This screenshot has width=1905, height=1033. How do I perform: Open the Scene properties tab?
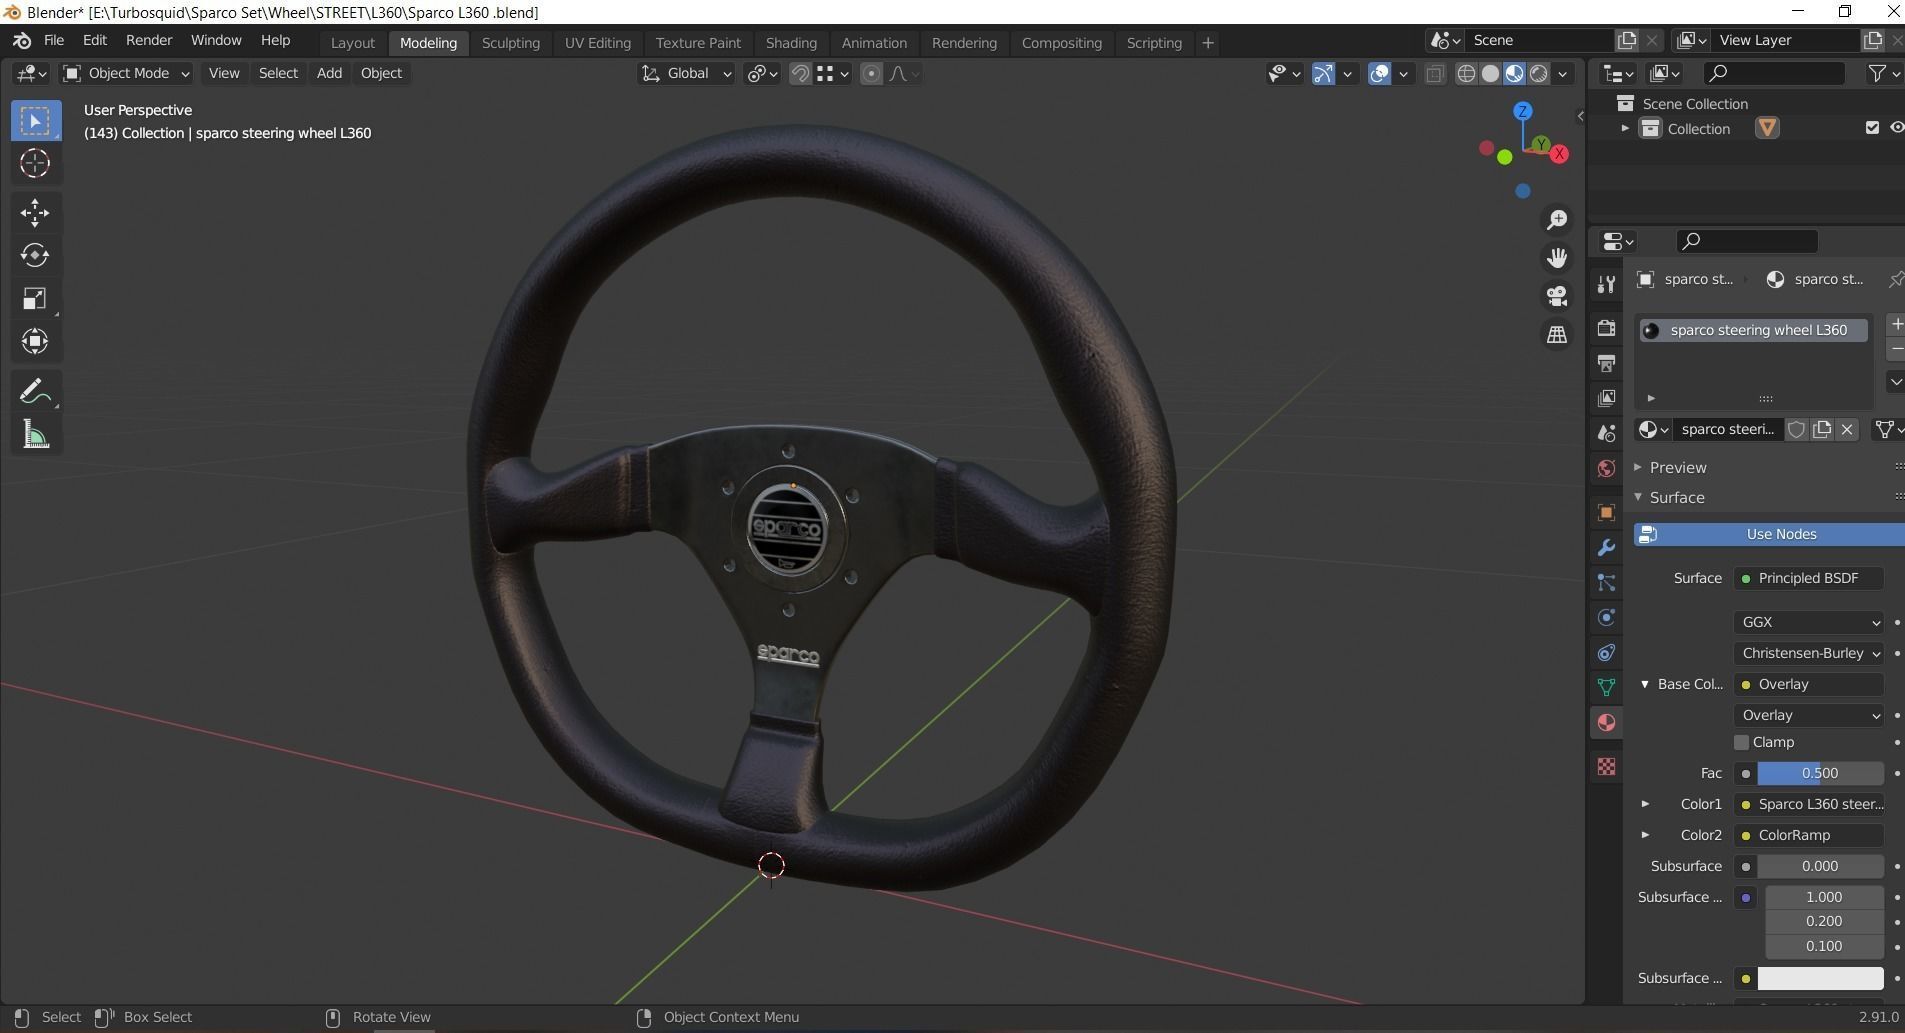(1606, 433)
